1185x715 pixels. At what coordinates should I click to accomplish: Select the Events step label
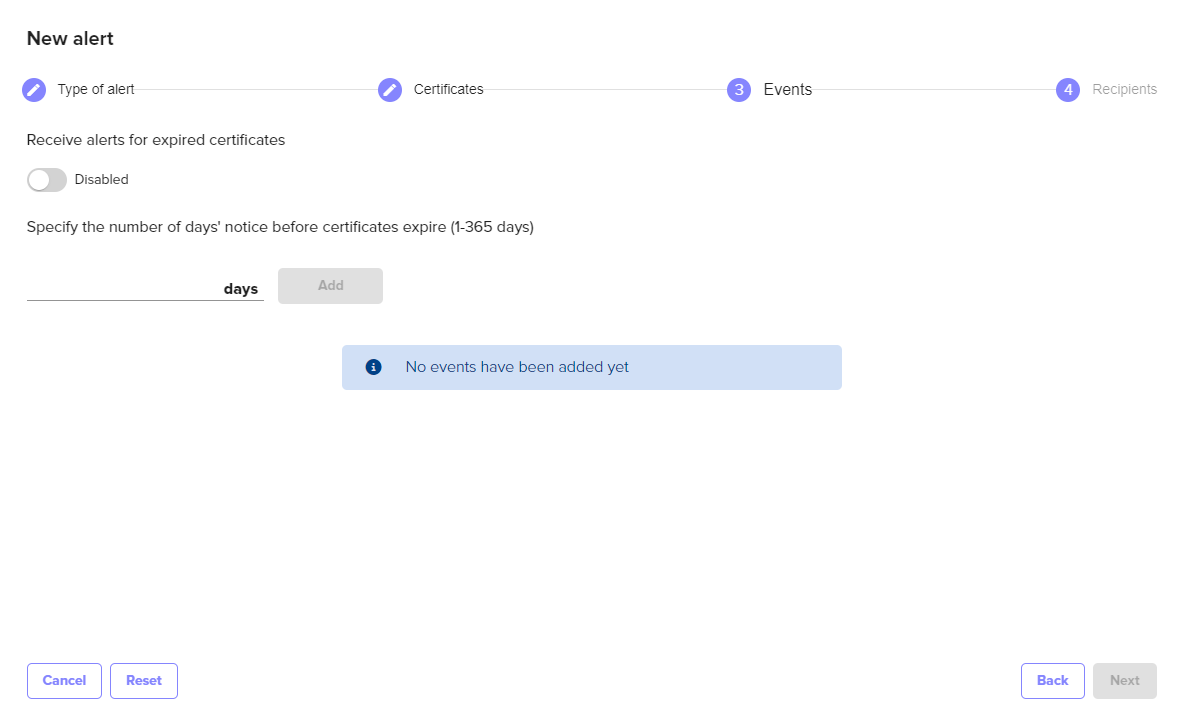788,90
